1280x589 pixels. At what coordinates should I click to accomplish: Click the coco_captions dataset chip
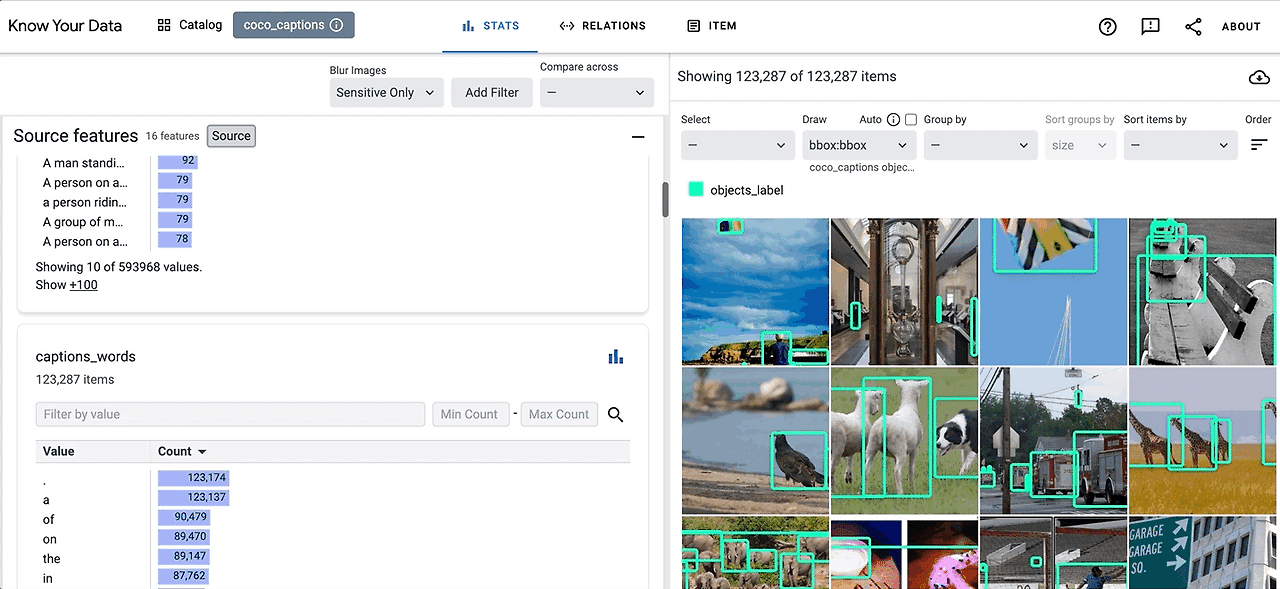[x=294, y=25]
